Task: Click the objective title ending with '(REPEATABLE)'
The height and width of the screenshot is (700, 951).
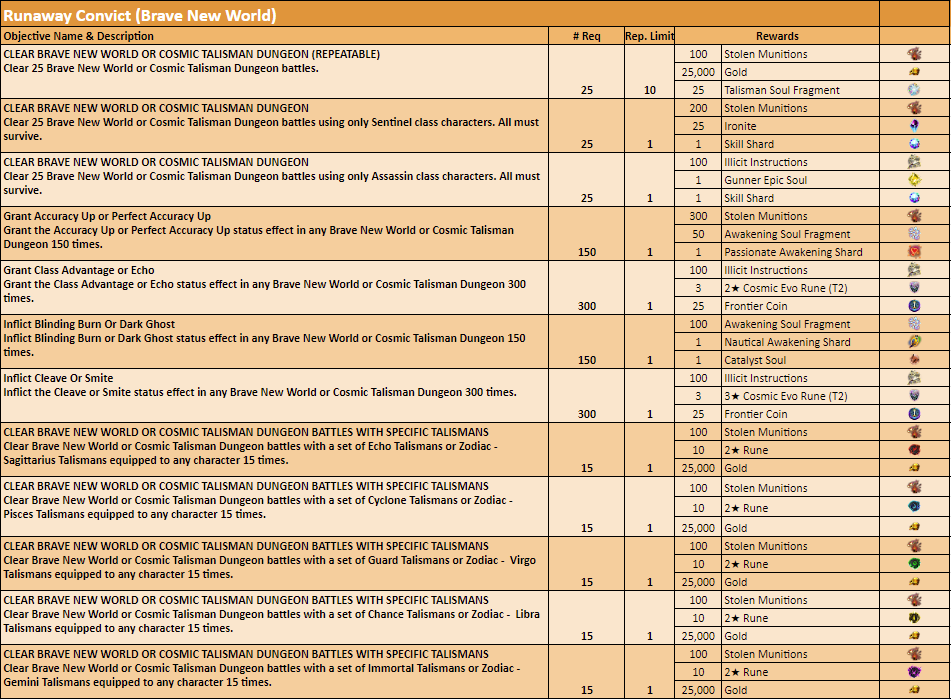Action: 192,54
